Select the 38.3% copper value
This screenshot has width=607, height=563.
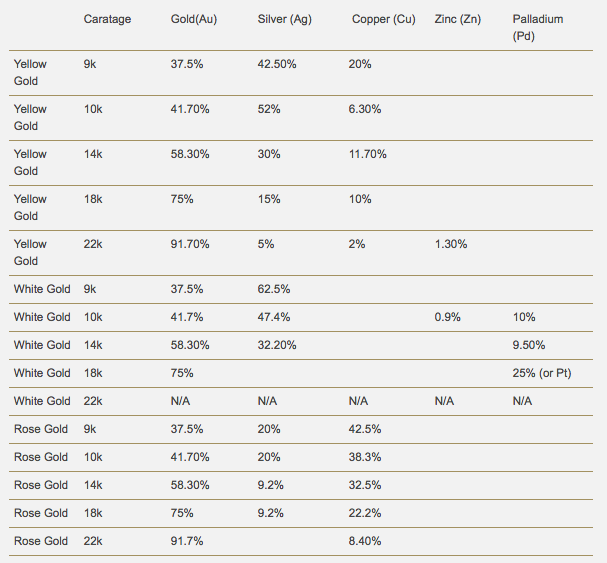click(365, 457)
